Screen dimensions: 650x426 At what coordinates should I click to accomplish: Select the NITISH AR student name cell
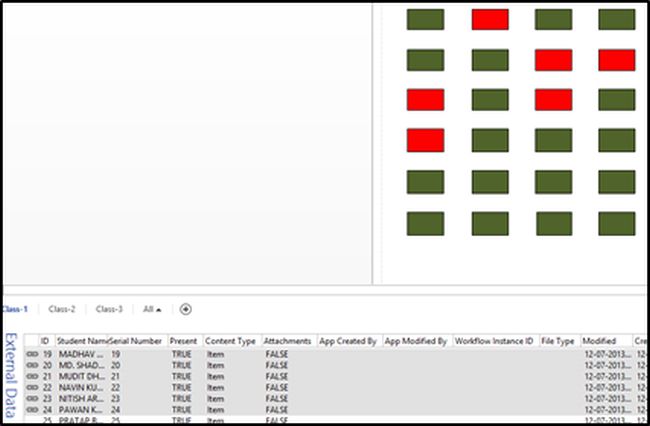[x=81, y=399]
